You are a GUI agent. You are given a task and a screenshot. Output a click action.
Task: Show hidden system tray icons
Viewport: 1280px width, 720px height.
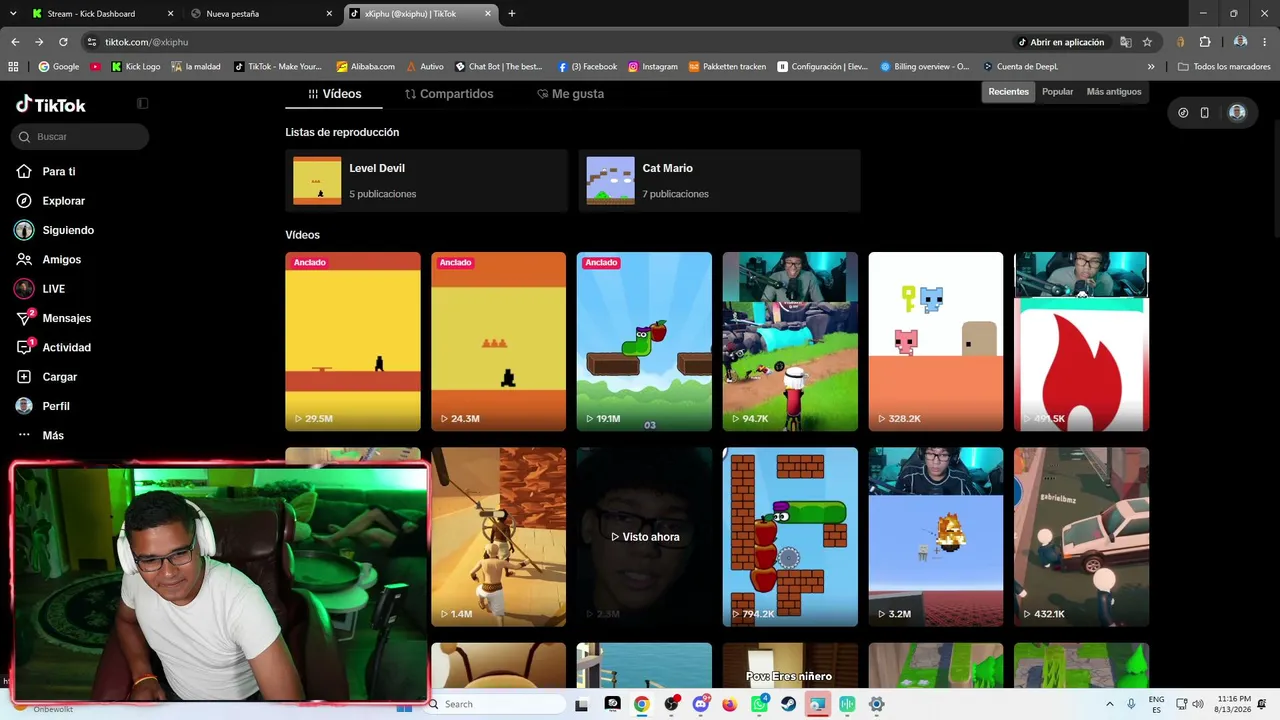click(1109, 704)
